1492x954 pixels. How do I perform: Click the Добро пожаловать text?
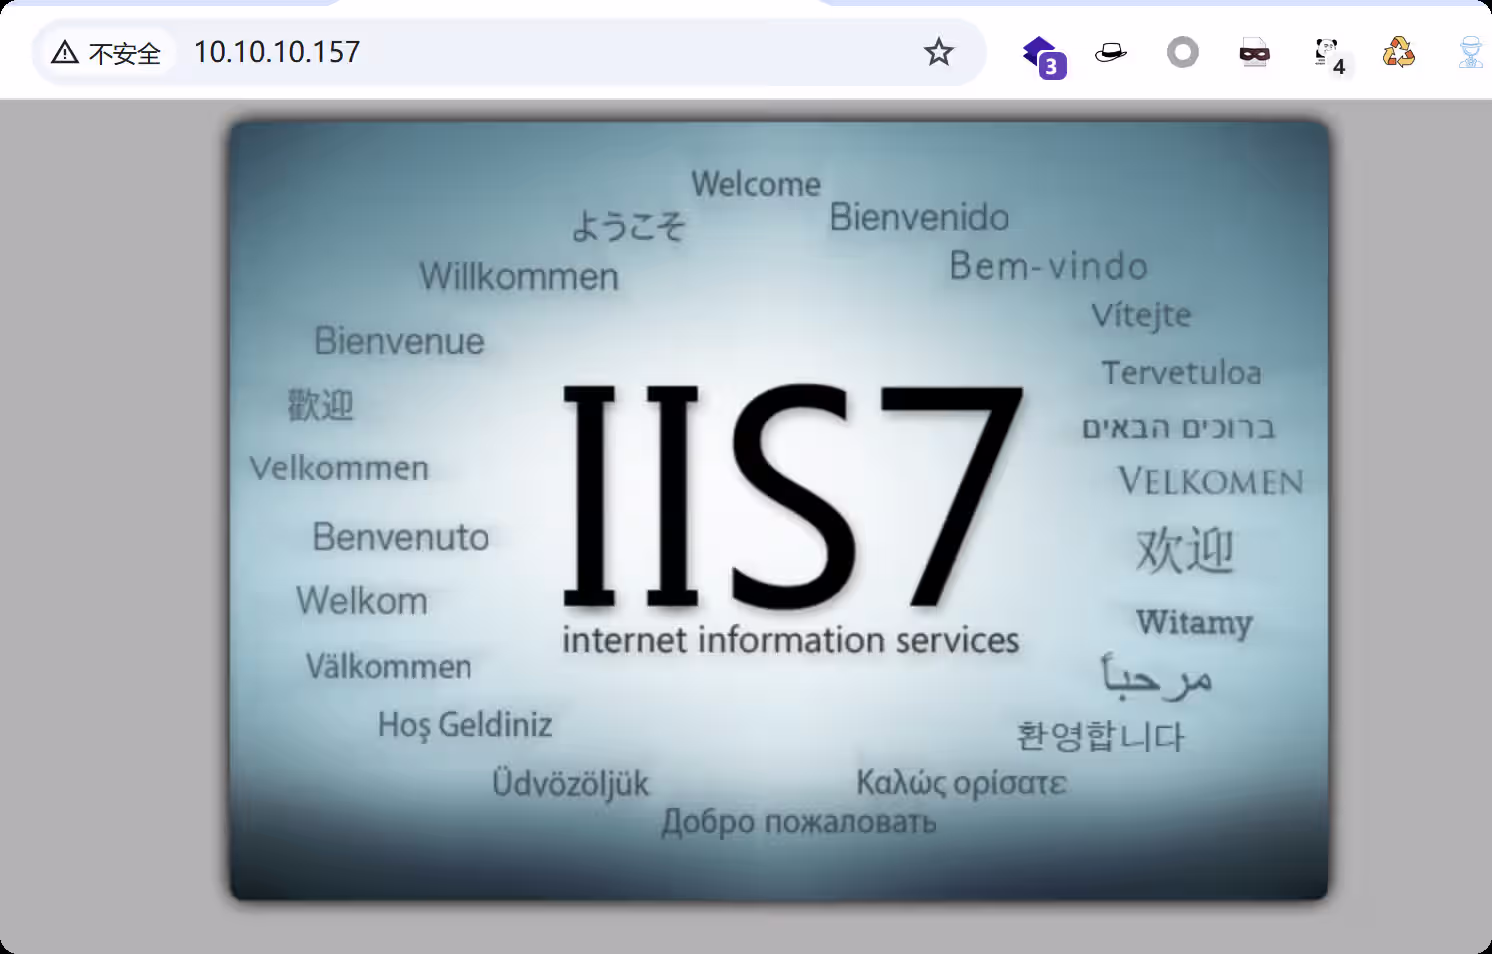point(799,822)
